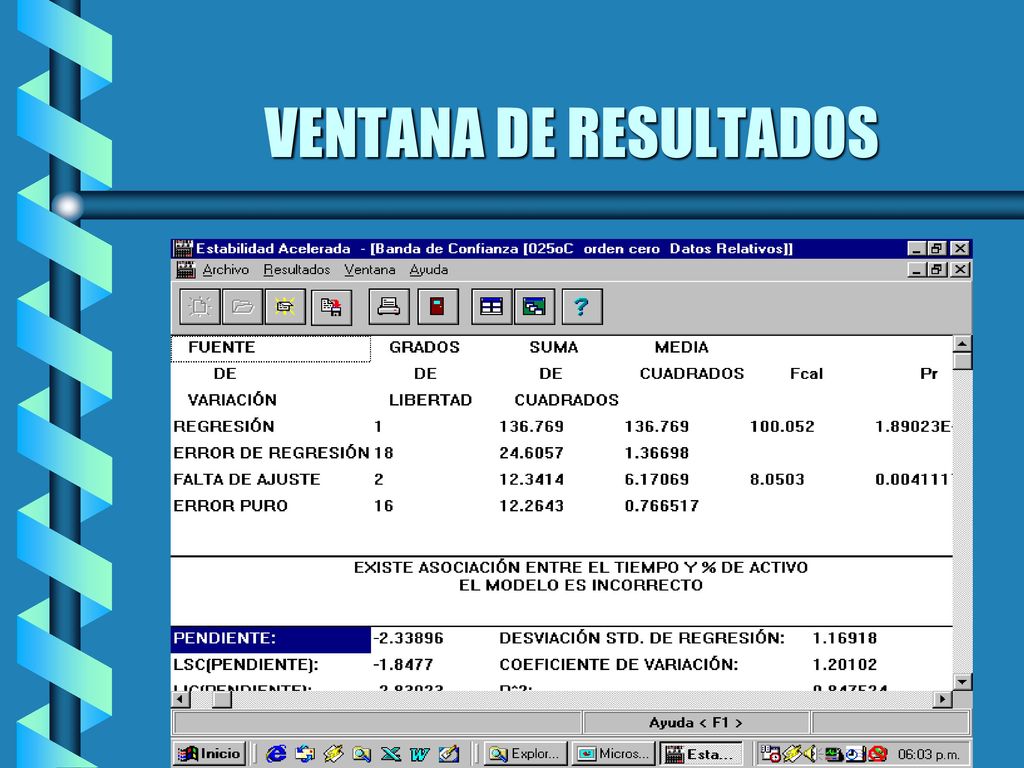
Task: Click the LSC(PENDIENTE) value -1.8477
Action: pyautogui.click(x=403, y=665)
